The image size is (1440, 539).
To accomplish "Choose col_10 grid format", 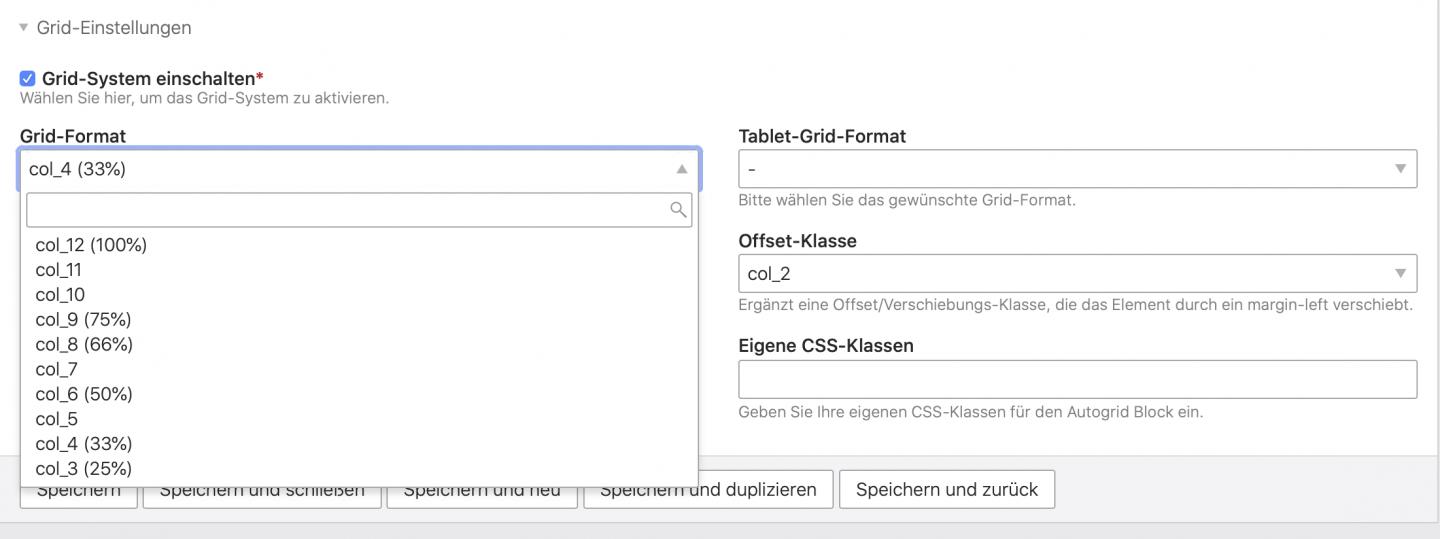I will click(x=60, y=295).
